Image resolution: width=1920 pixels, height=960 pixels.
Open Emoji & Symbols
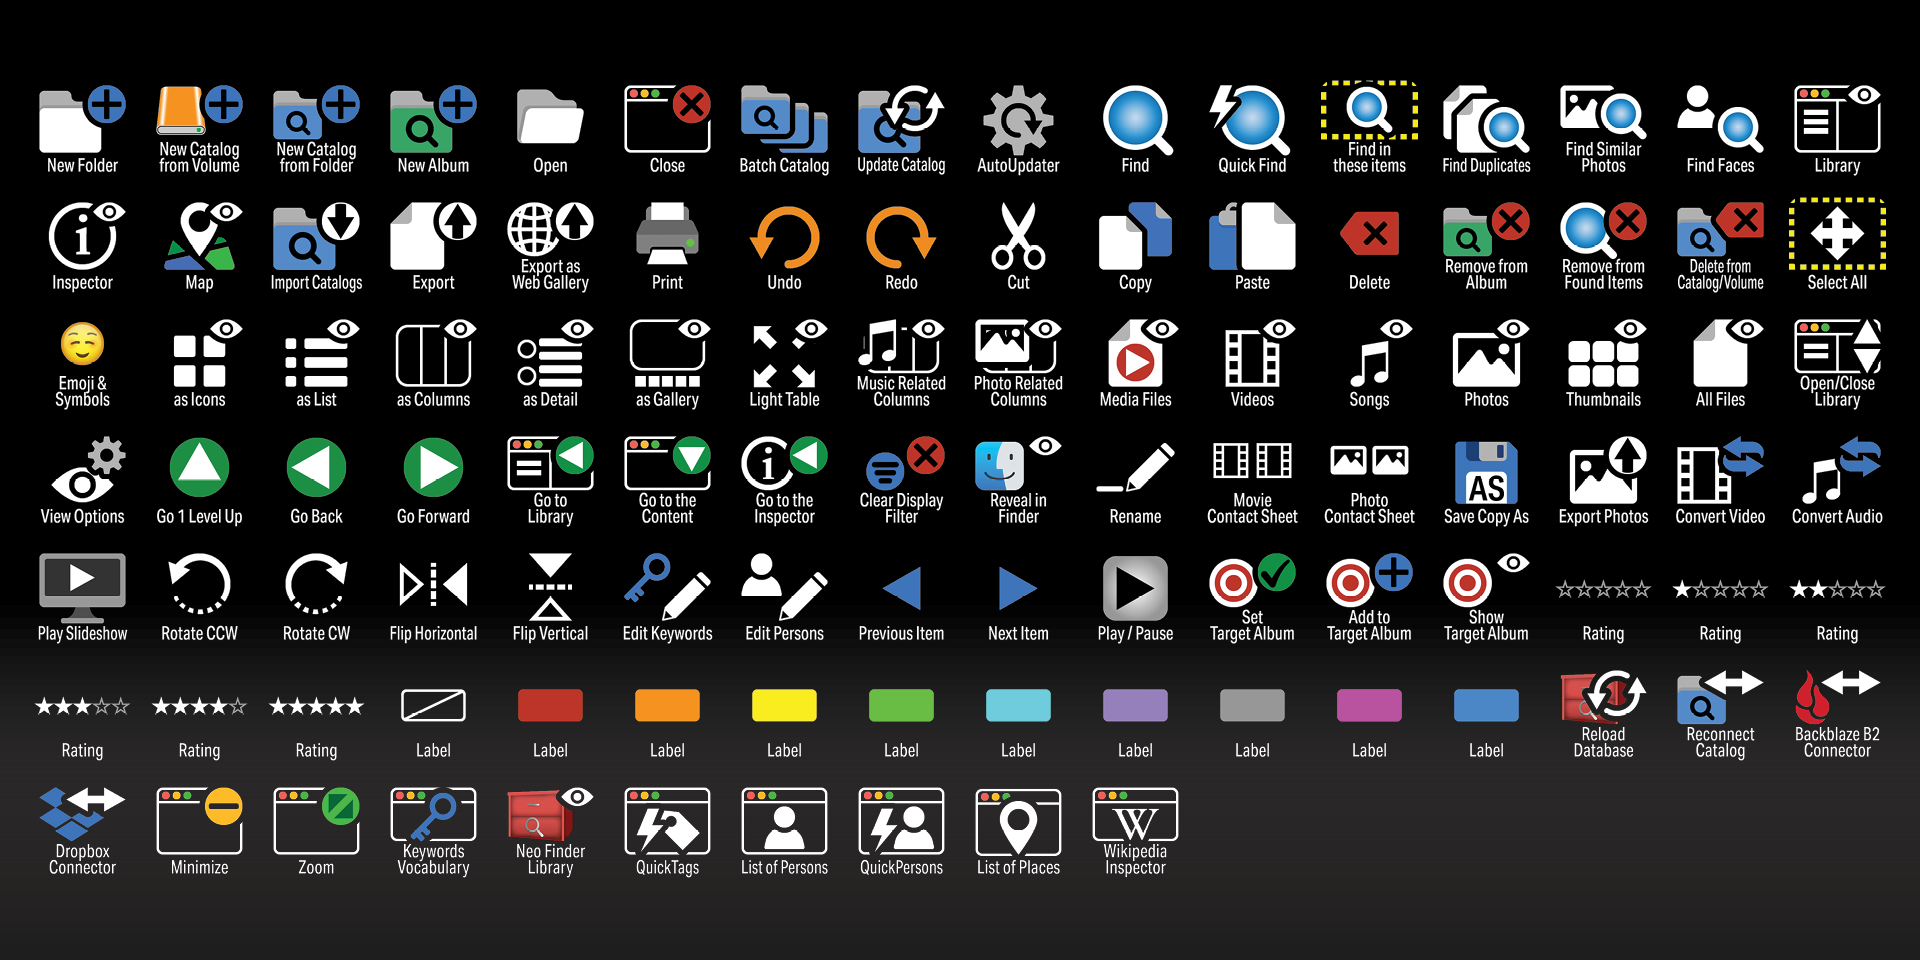pos(82,344)
